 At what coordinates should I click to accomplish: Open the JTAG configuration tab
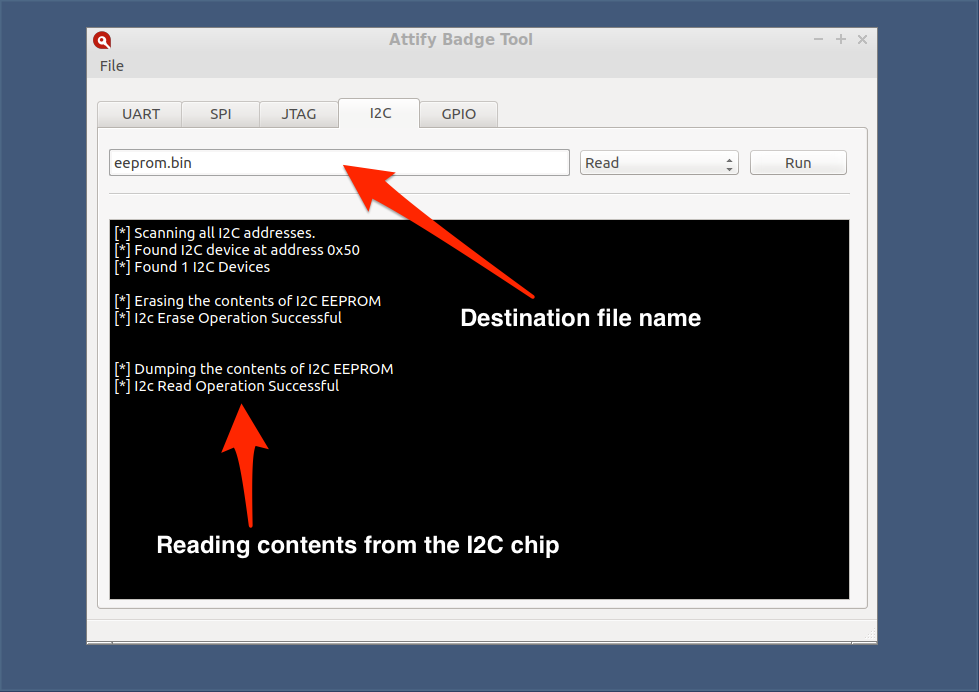pyautogui.click(x=298, y=114)
